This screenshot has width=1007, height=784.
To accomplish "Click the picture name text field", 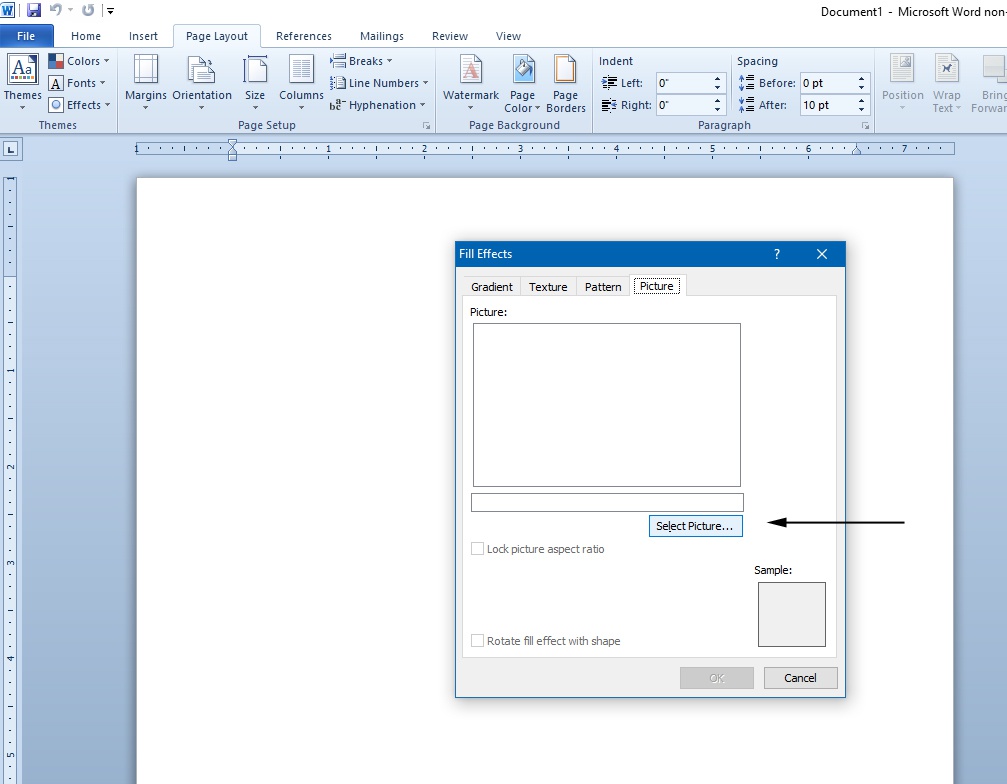I will (x=607, y=502).
